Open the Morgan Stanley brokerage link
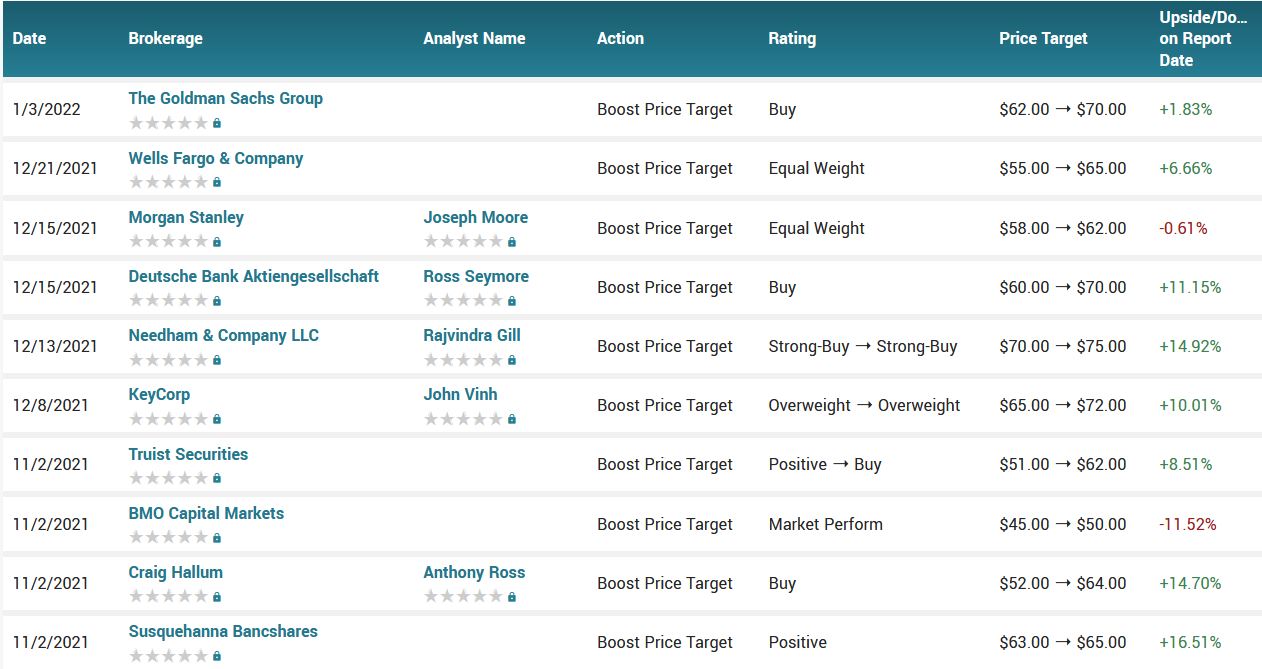The height and width of the screenshot is (669, 1262). (x=186, y=217)
